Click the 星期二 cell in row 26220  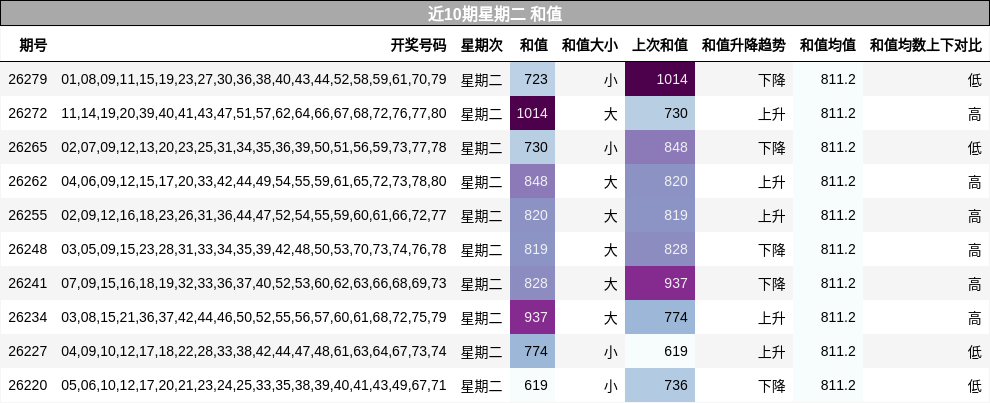coord(482,386)
